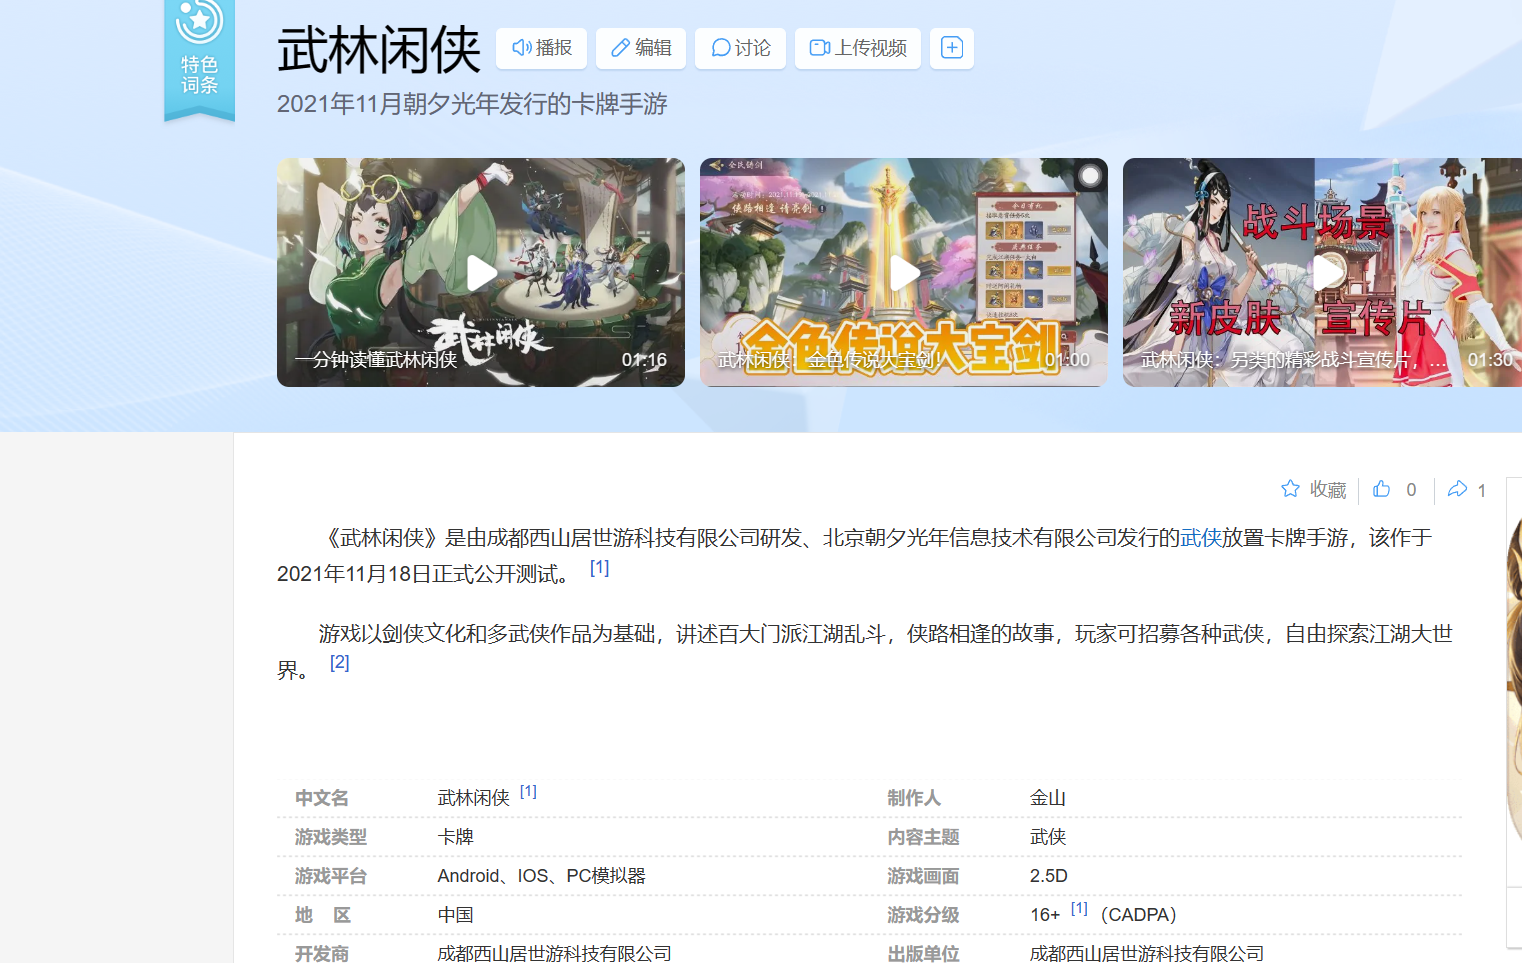This screenshot has width=1522, height=963.
Task: Click the 播报 read-aloud button
Action: click(541, 48)
